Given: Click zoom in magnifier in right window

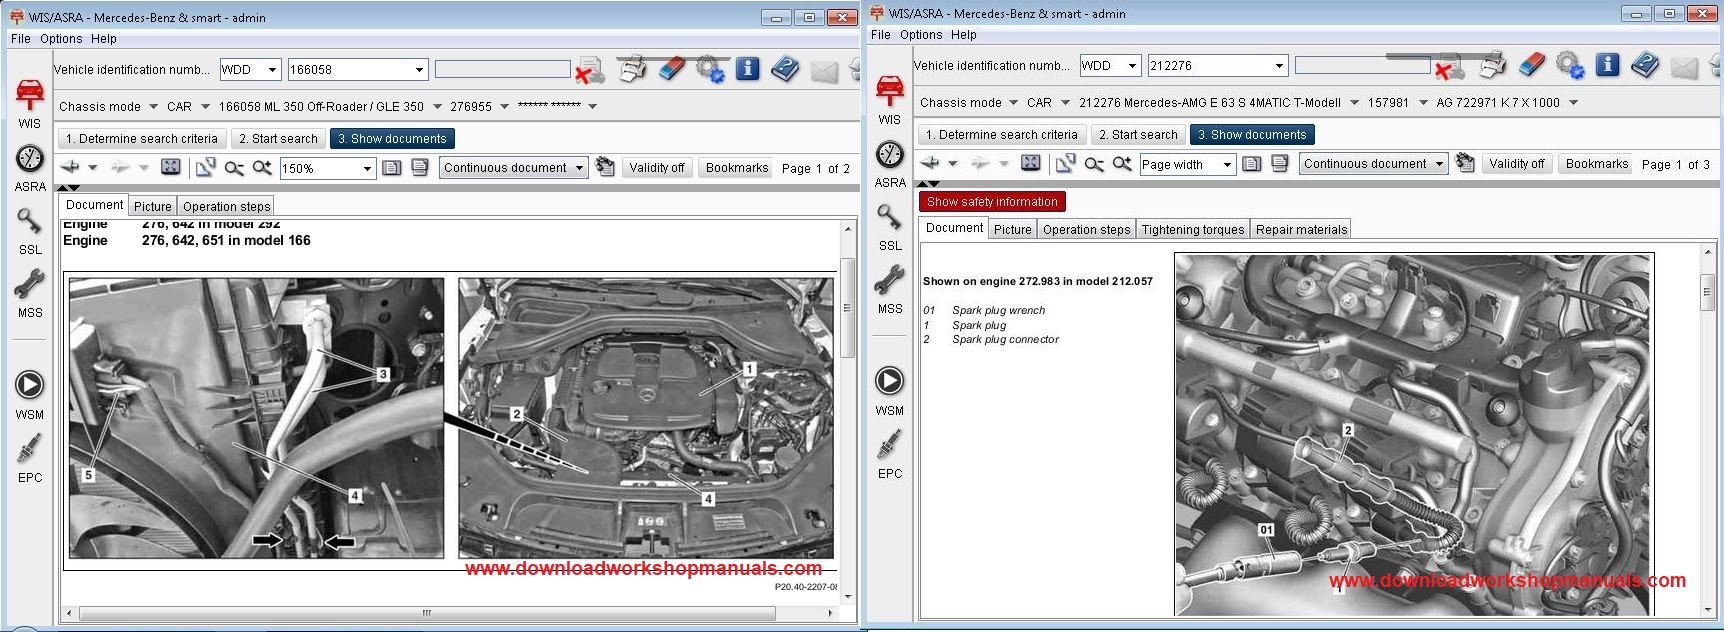Looking at the screenshot, I should click(1122, 164).
